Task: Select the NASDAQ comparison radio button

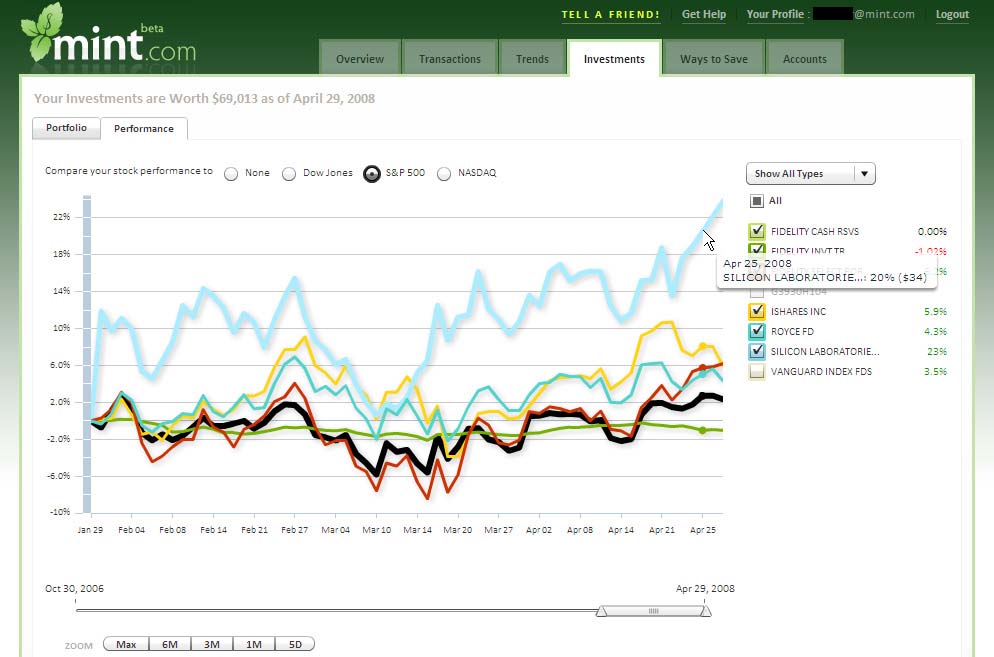Action: pos(443,173)
